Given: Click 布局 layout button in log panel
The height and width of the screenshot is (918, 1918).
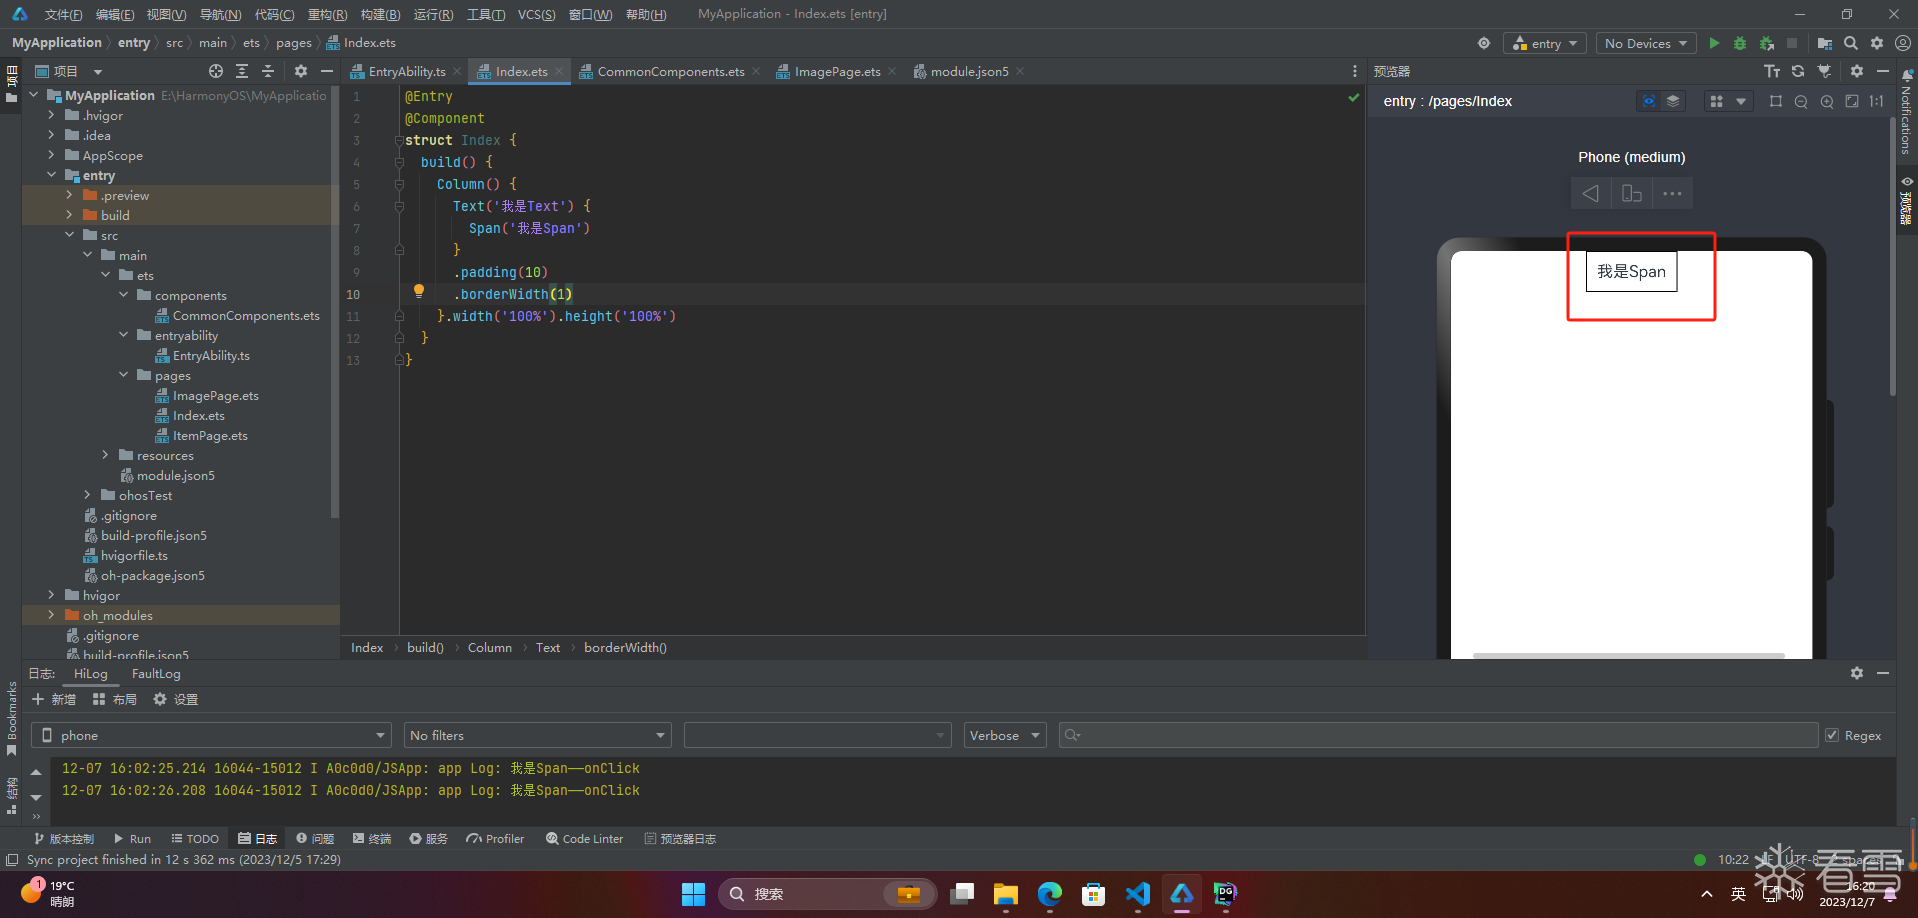Looking at the screenshot, I should click(x=115, y=699).
